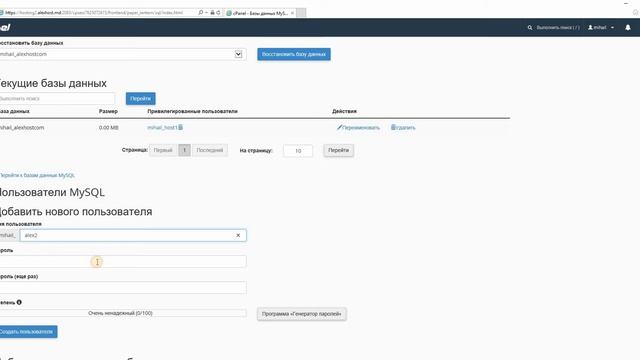The width and height of the screenshot is (640, 360).
Task: Expand the restore database dropdown
Action: 238,54
